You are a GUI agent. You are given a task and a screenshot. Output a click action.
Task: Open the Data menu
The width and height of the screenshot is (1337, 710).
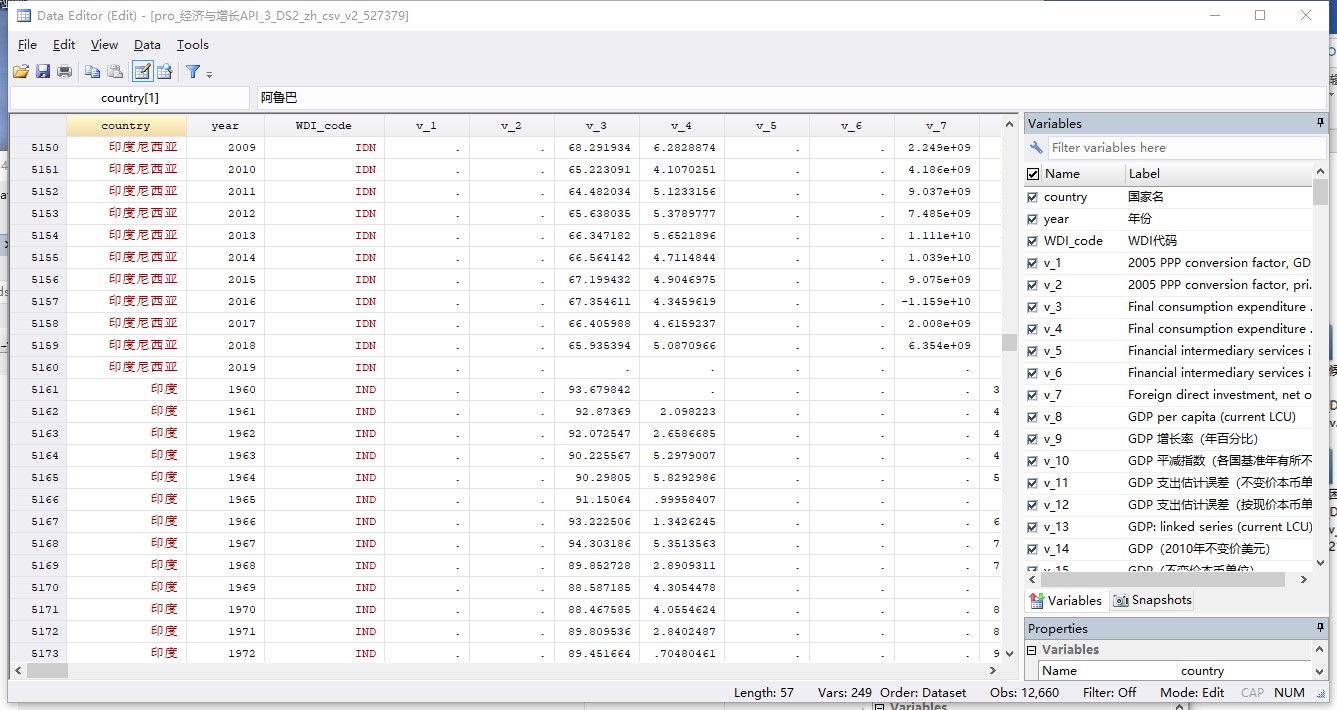click(147, 45)
